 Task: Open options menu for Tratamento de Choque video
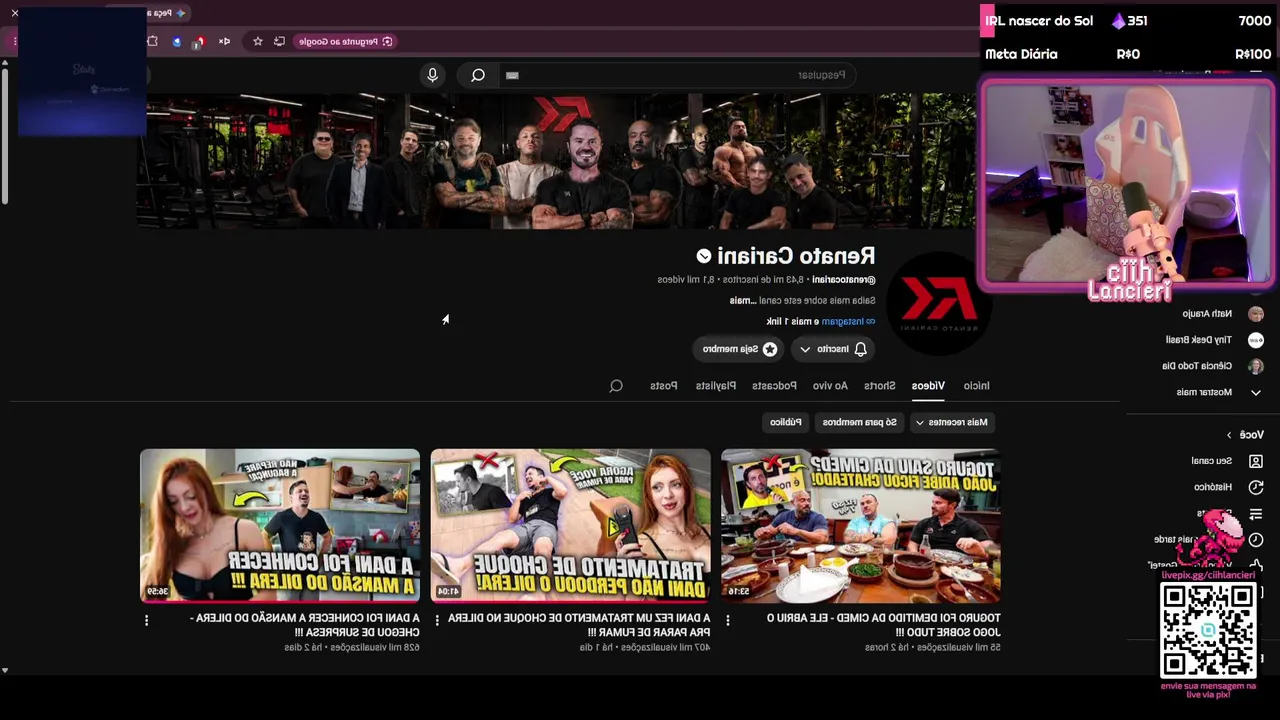tap(437, 620)
